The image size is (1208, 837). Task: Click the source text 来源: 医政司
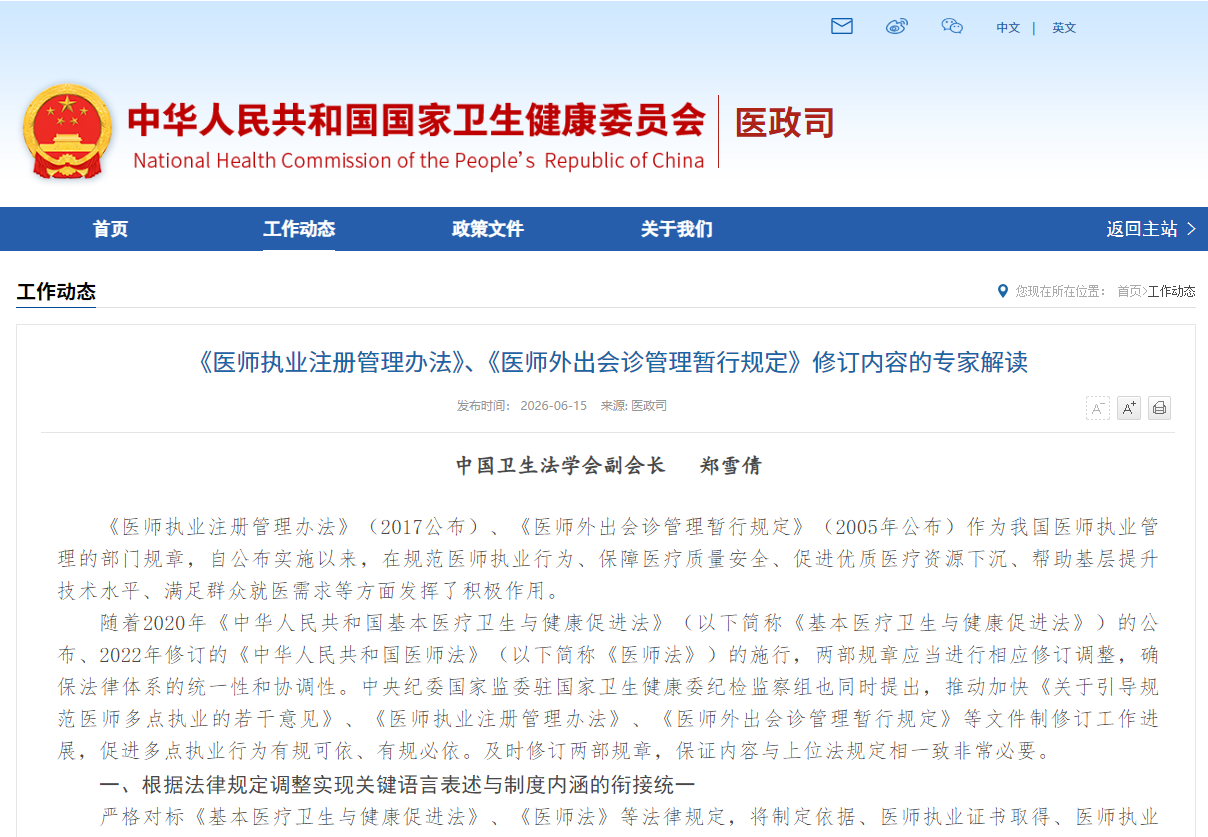(x=633, y=406)
